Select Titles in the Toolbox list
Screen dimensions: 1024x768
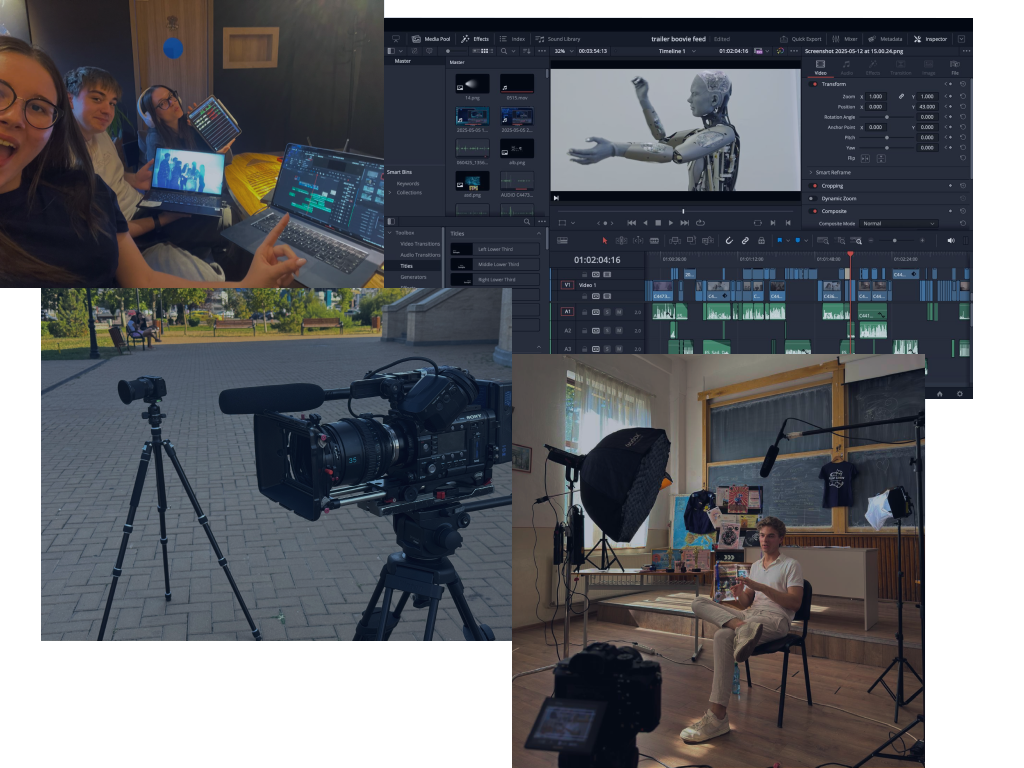[x=406, y=266]
